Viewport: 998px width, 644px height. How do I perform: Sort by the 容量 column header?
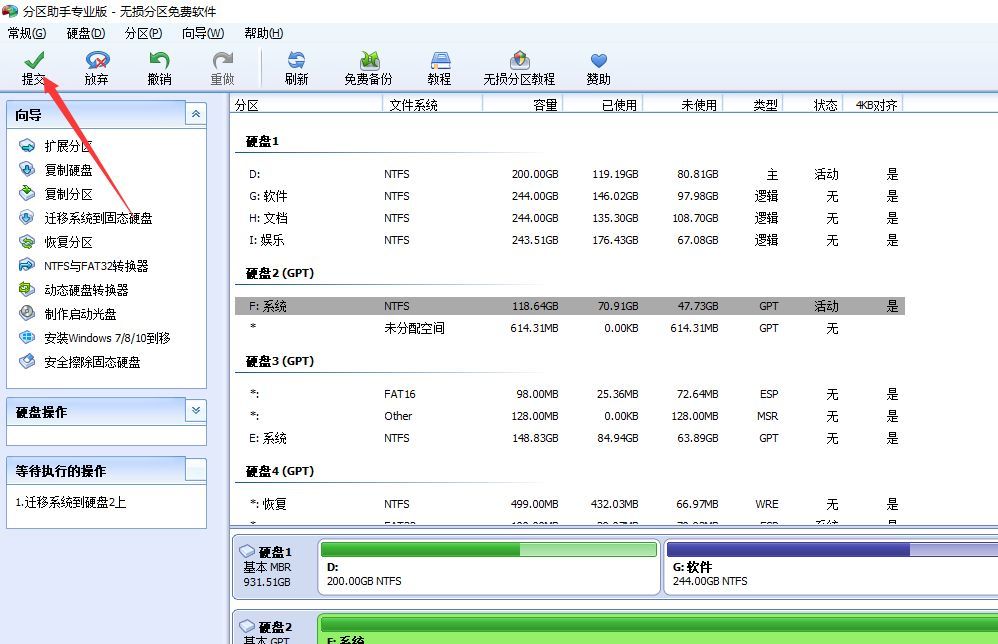[x=523, y=104]
